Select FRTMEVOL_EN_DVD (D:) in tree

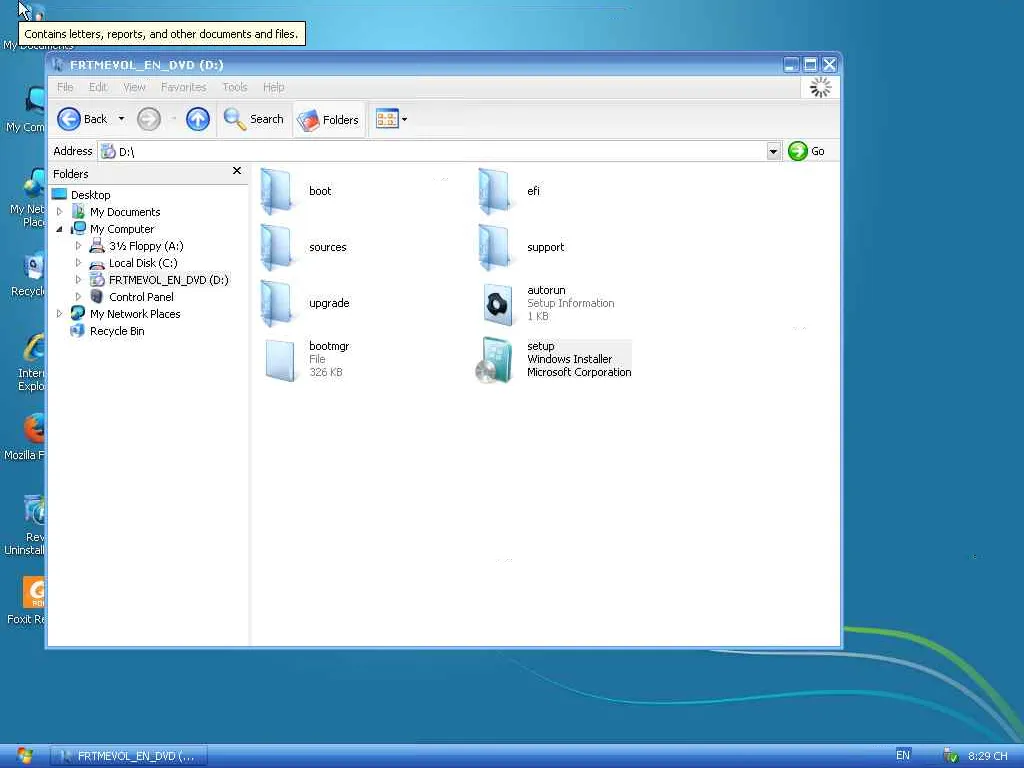coord(168,280)
